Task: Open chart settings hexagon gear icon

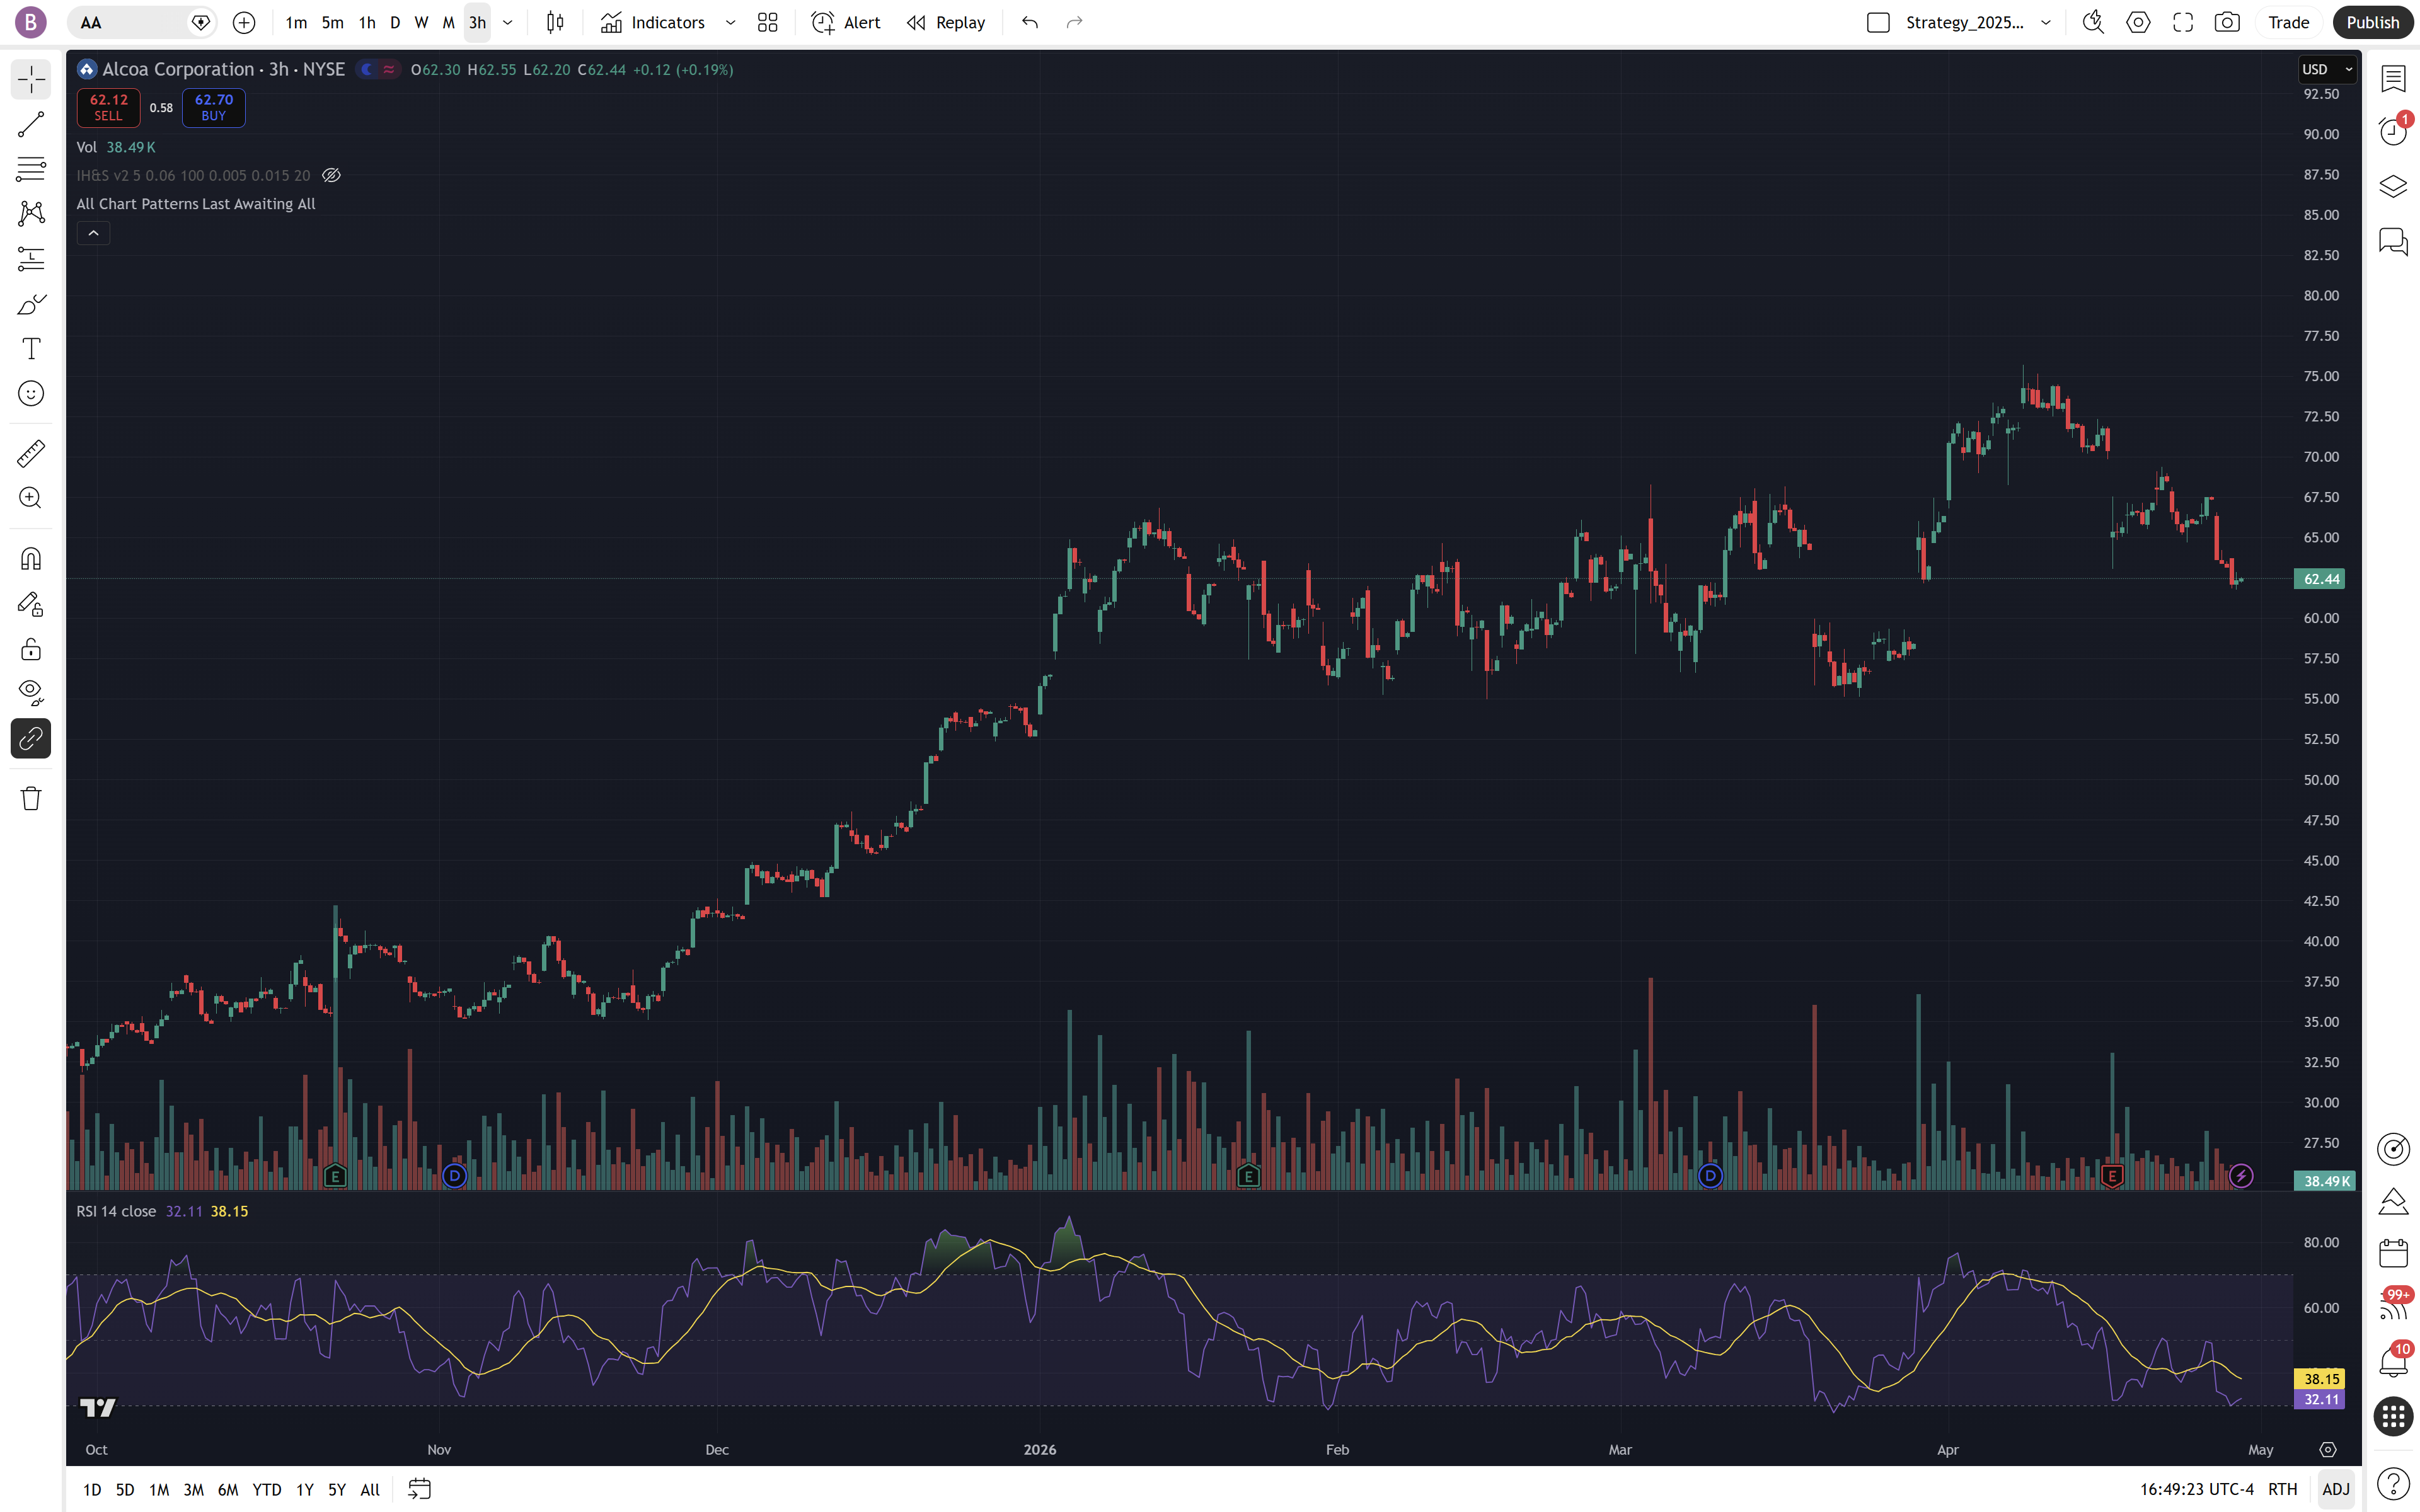Action: point(2138,22)
